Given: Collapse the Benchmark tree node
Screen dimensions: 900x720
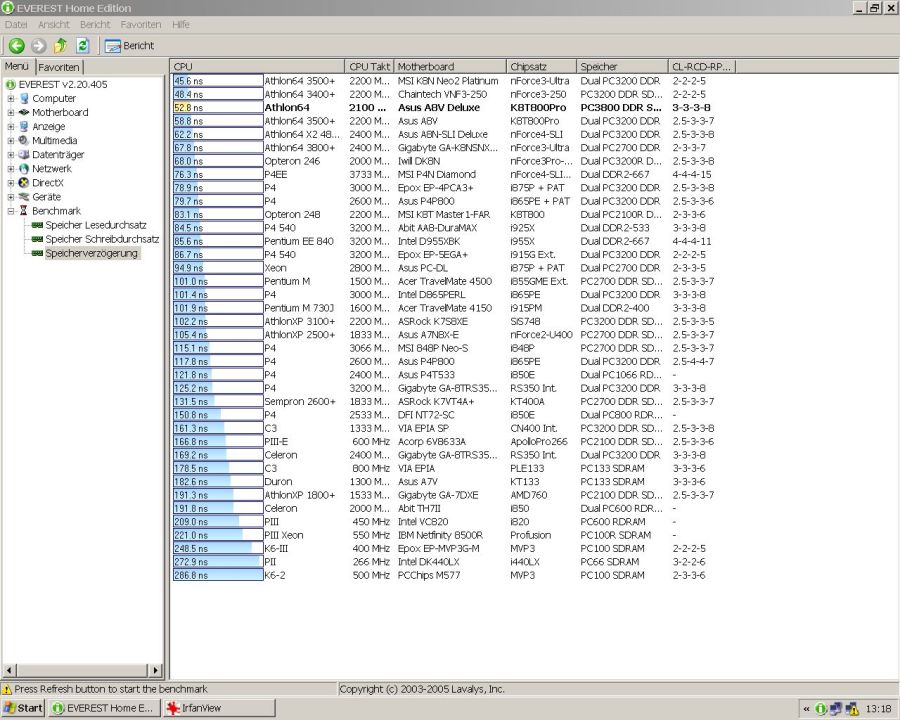Looking at the screenshot, I should click(x=10, y=211).
